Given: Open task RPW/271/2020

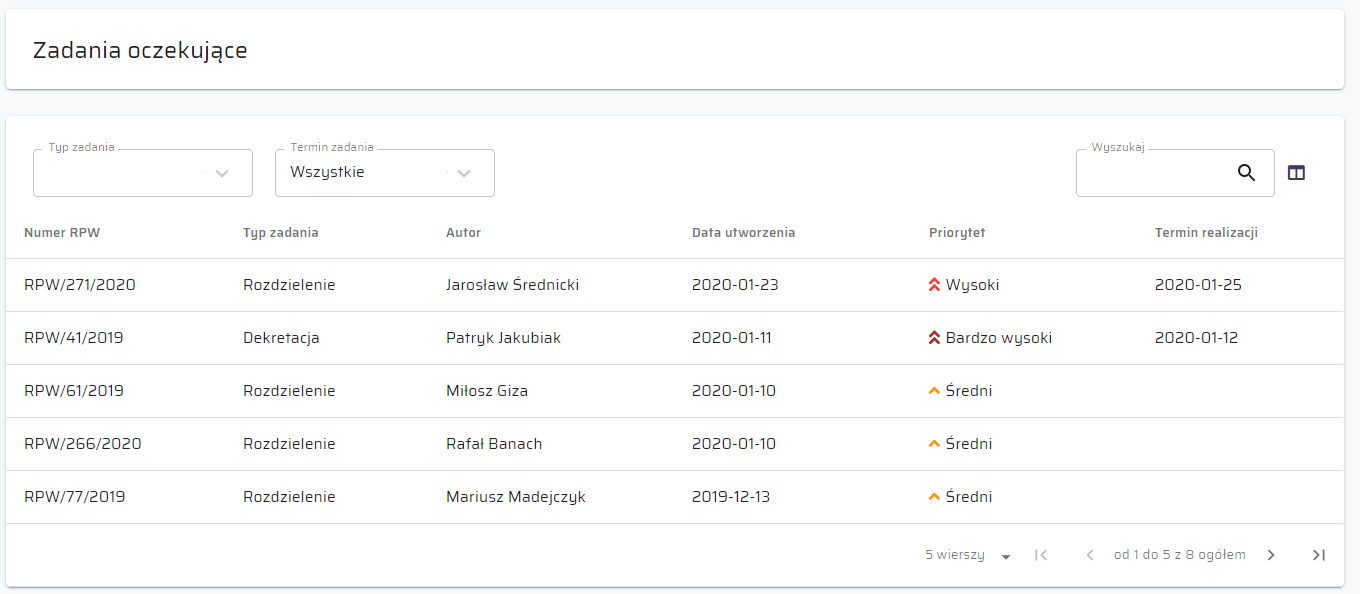Looking at the screenshot, I should 80,285.
